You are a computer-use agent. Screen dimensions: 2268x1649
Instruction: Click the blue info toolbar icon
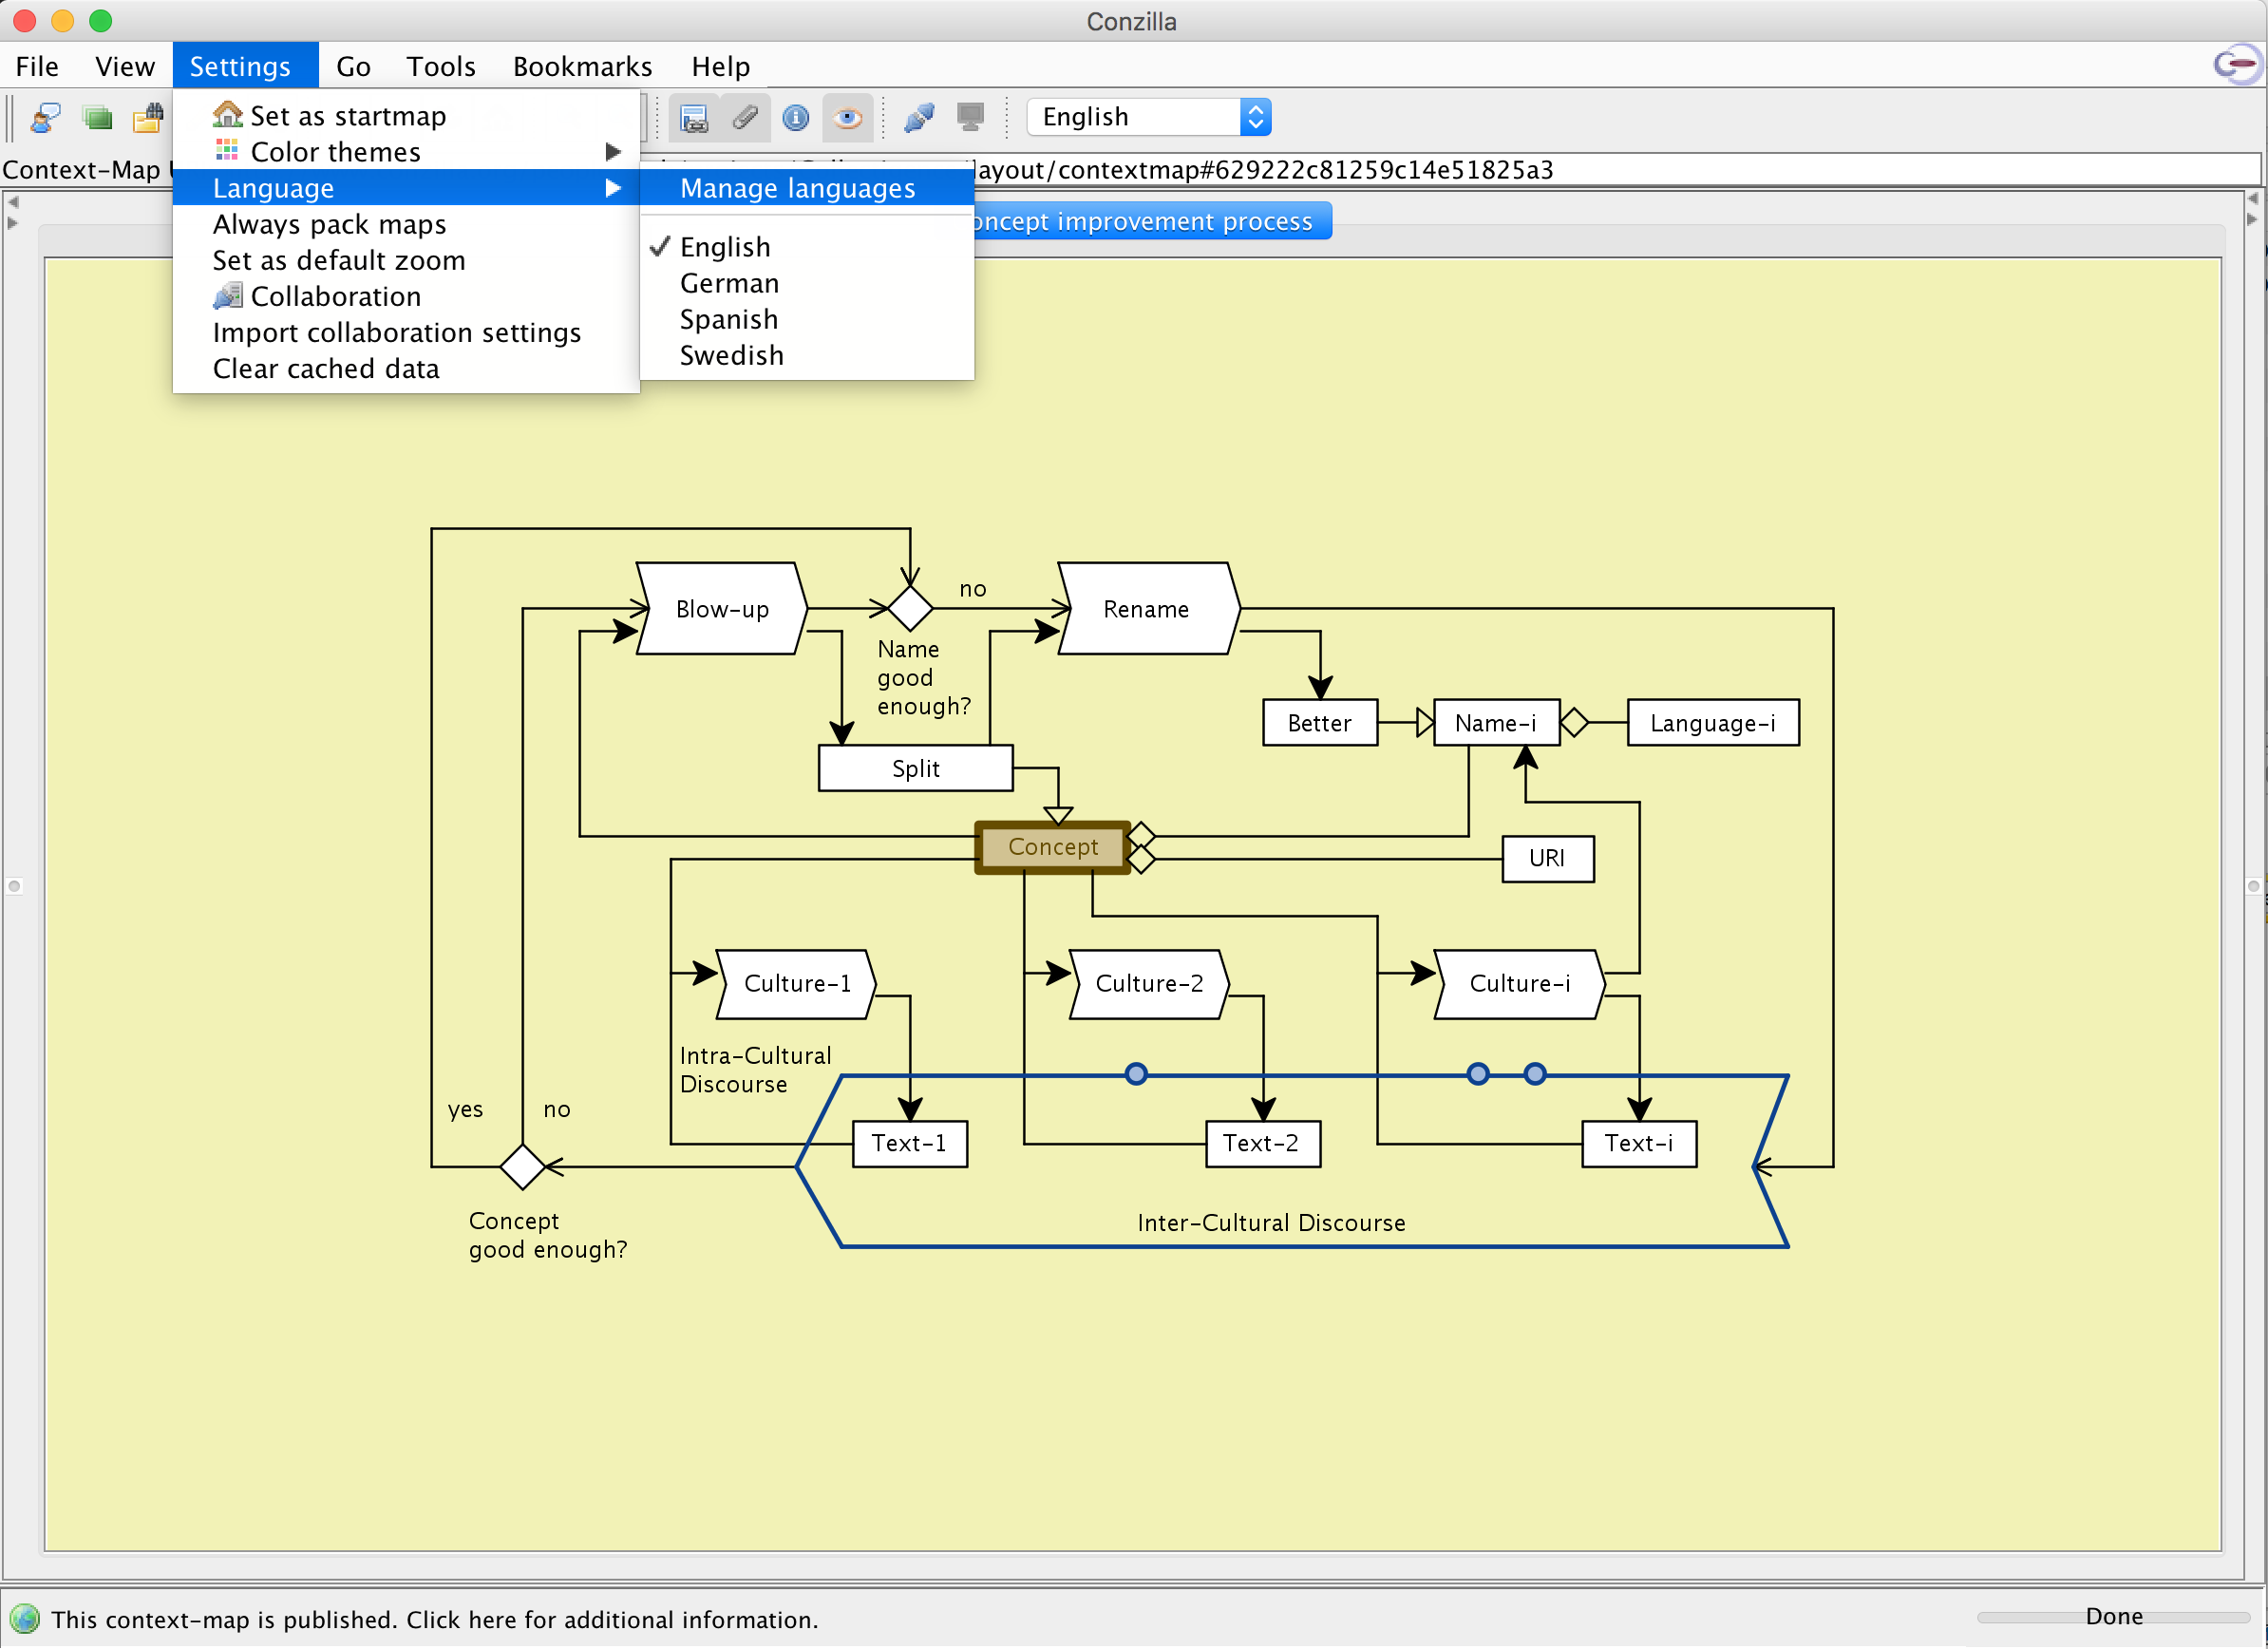click(796, 118)
